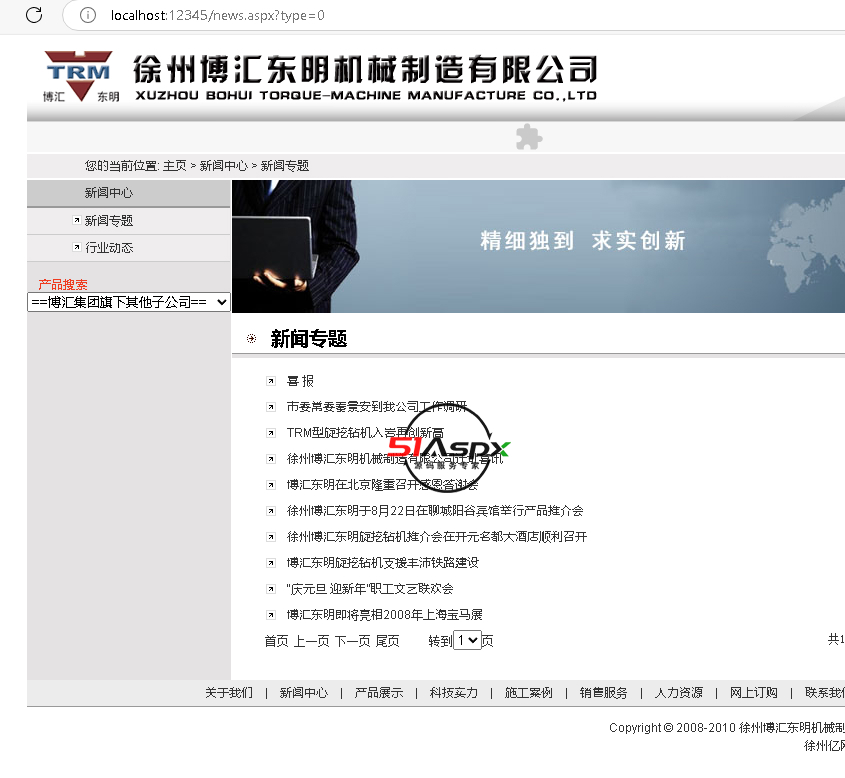Click arrow icon beside 上海宝马展 article
The height and width of the screenshot is (778, 845).
271,615
